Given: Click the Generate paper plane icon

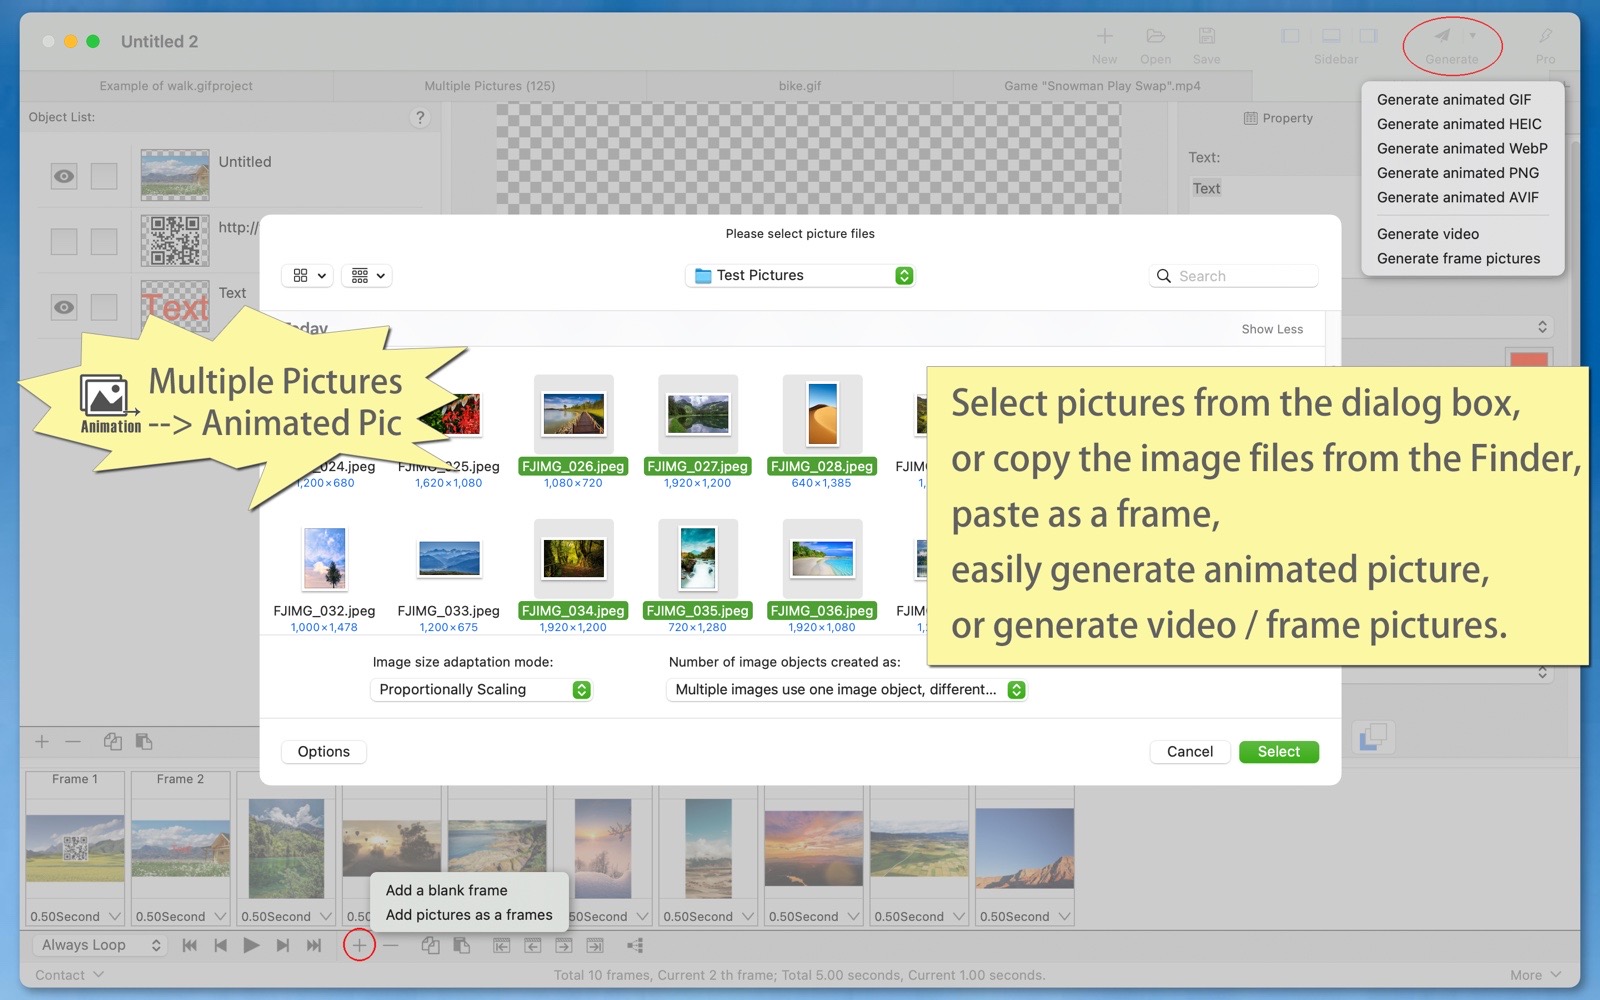Looking at the screenshot, I should pos(1442,36).
